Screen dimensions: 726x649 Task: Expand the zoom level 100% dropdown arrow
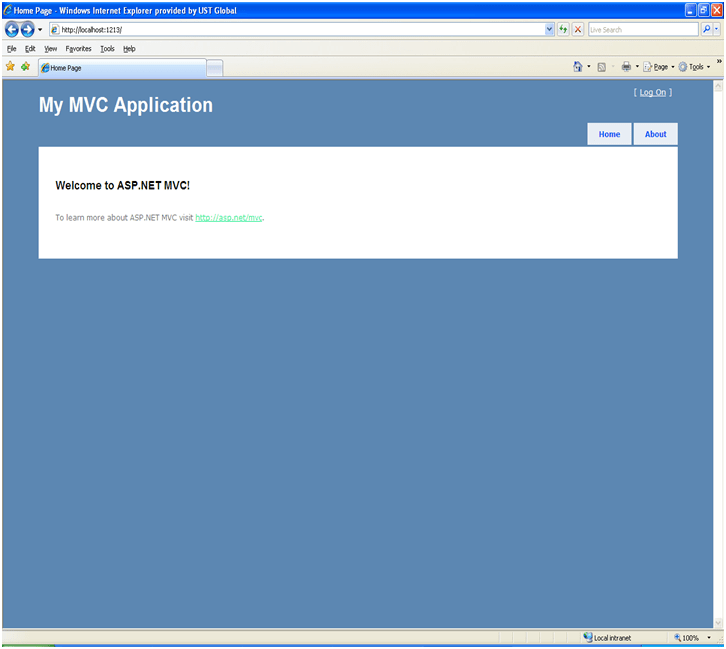pos(709,638)
